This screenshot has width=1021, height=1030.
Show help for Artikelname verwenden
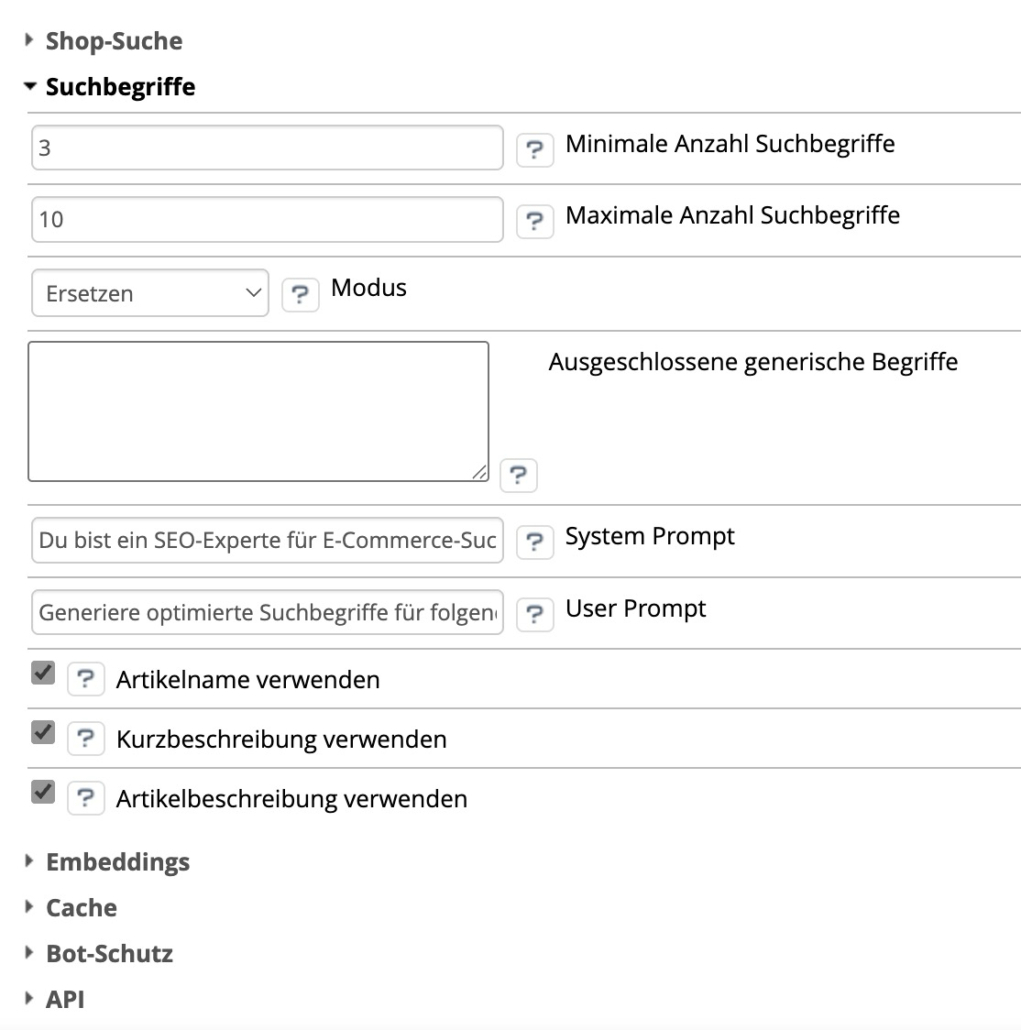click(x=86, y=679)
